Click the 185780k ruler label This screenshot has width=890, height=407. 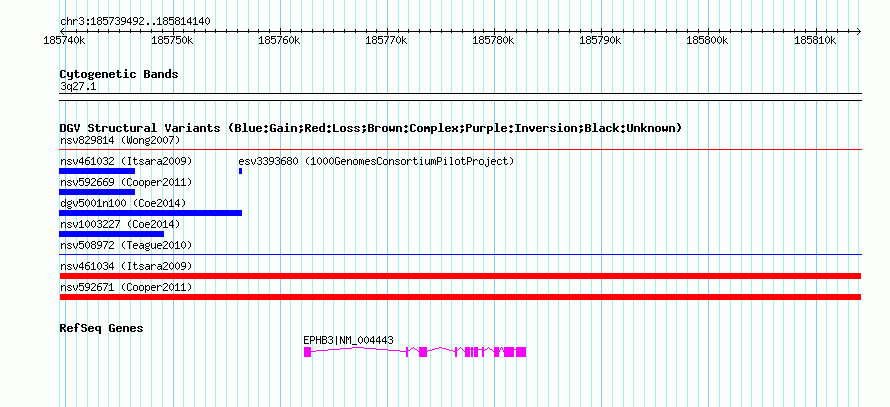(x=493, y=41)
